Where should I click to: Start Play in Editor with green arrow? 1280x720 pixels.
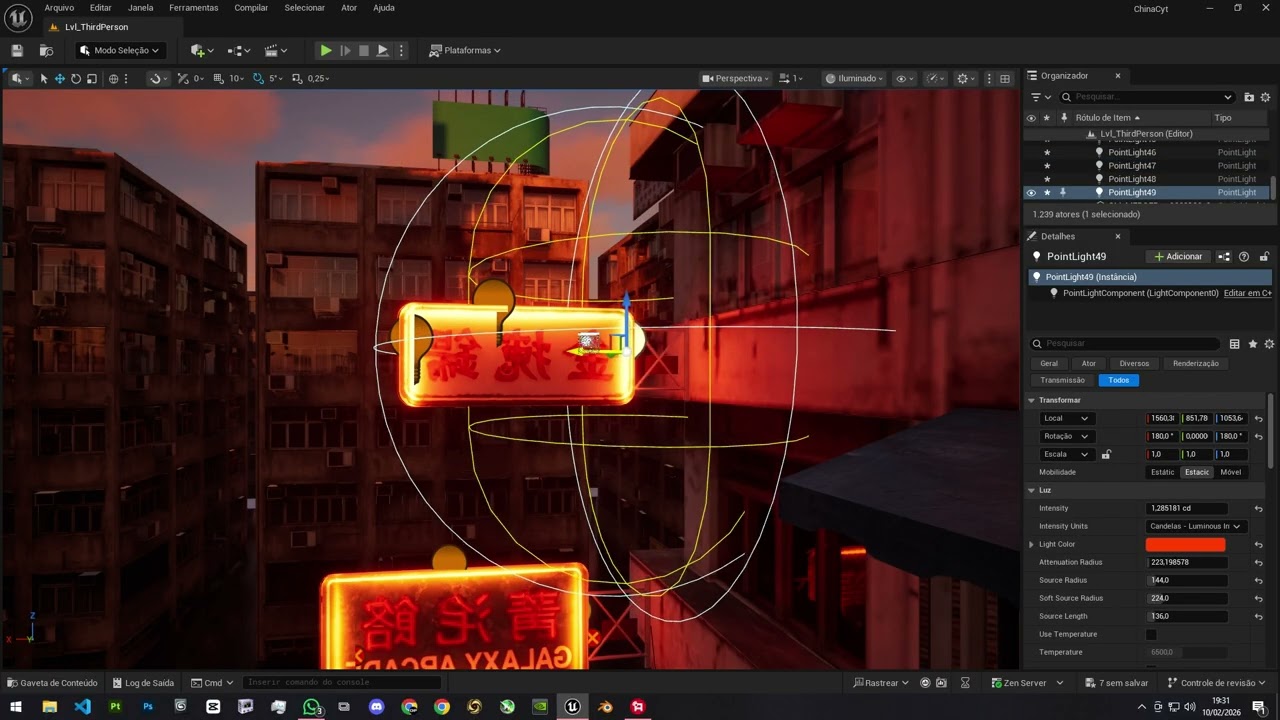(326, 50)
